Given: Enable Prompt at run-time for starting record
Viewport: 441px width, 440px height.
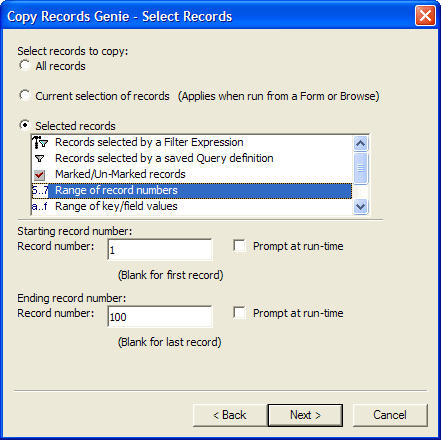Looking at the screenshot, I should [239, 246].
